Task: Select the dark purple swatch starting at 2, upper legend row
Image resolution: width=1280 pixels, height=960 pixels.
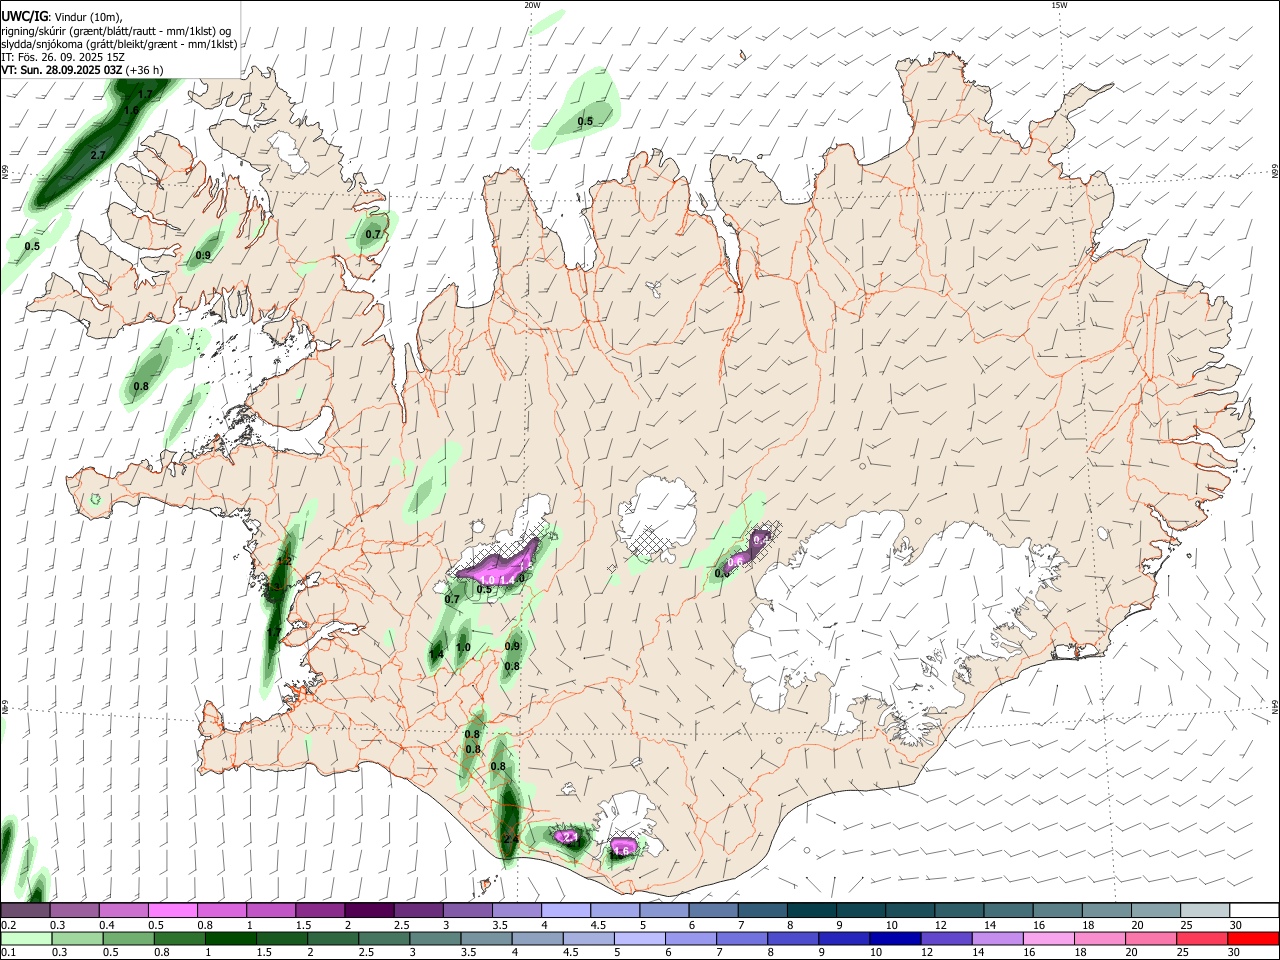Action: 369,910
